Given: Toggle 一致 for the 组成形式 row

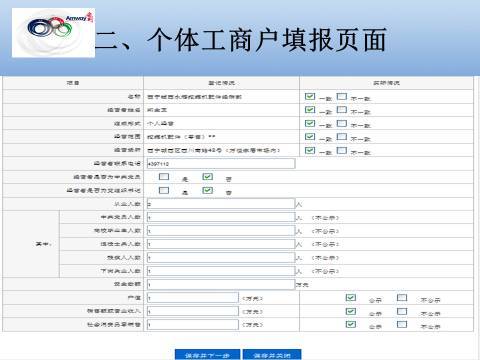Looking at the screenshot, I should pyautogui.click(x=310, y=123).
